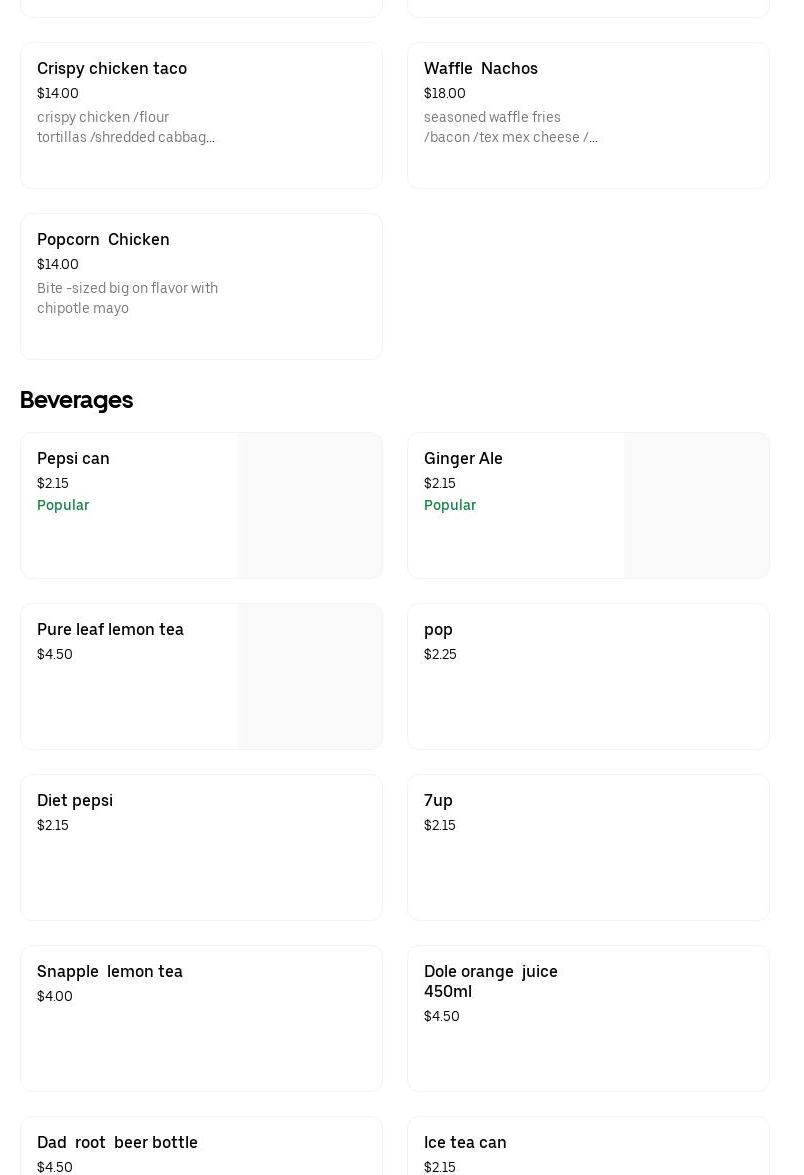Viewport: 804px width, 1175px height.
Task: Click the Ginger Ale image placeholder
Action: 697,506
